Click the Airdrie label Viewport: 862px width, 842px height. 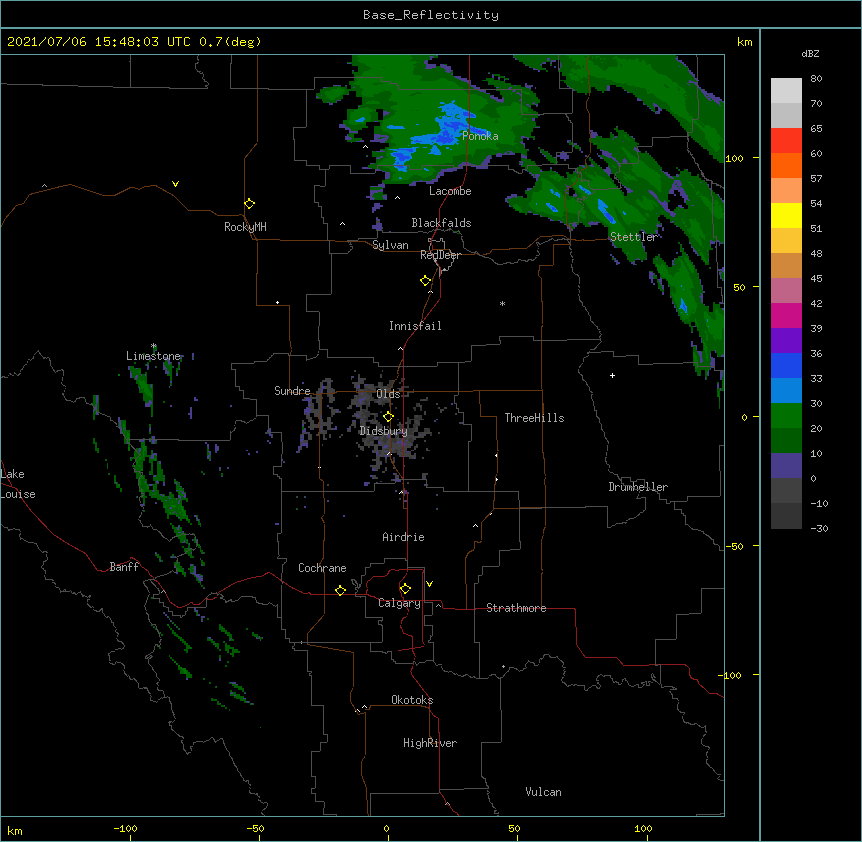point(404,537)
